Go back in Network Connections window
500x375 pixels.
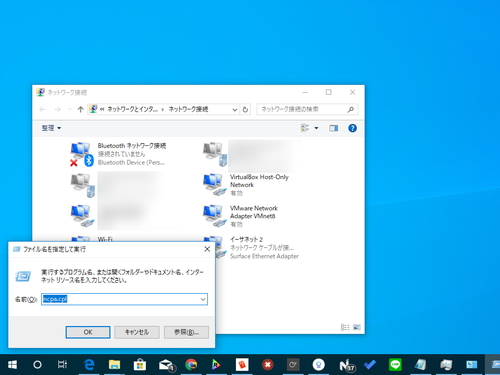click(42, 109)
